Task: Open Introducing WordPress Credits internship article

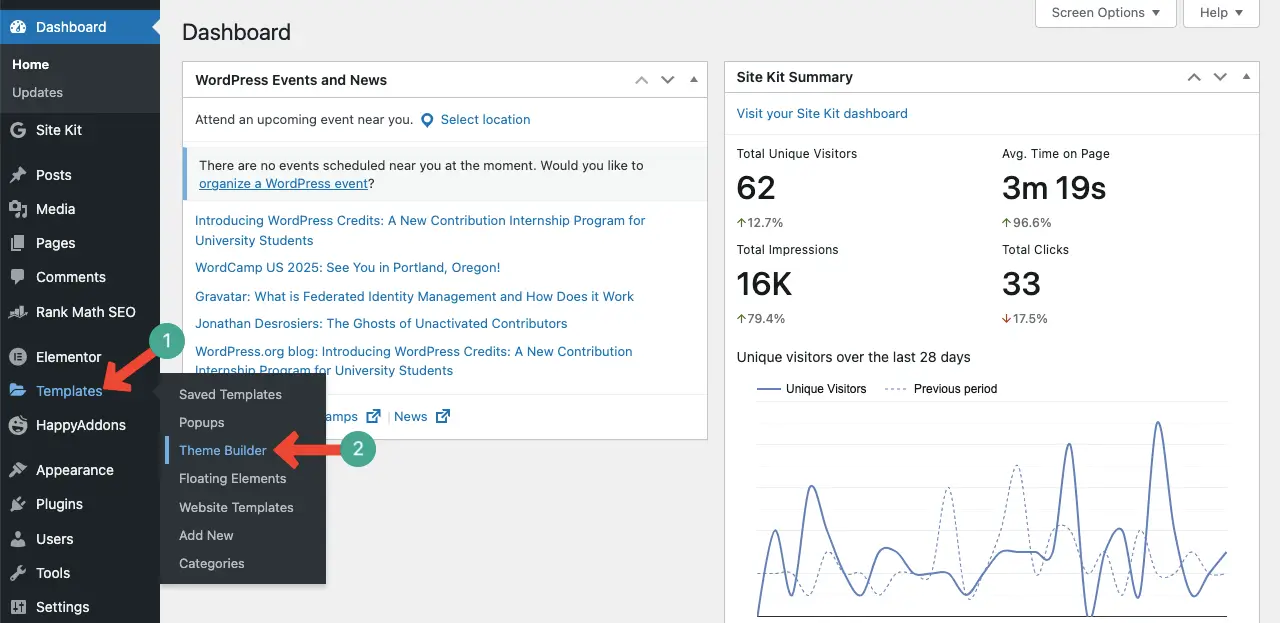Action: click(x=420, y=230)
